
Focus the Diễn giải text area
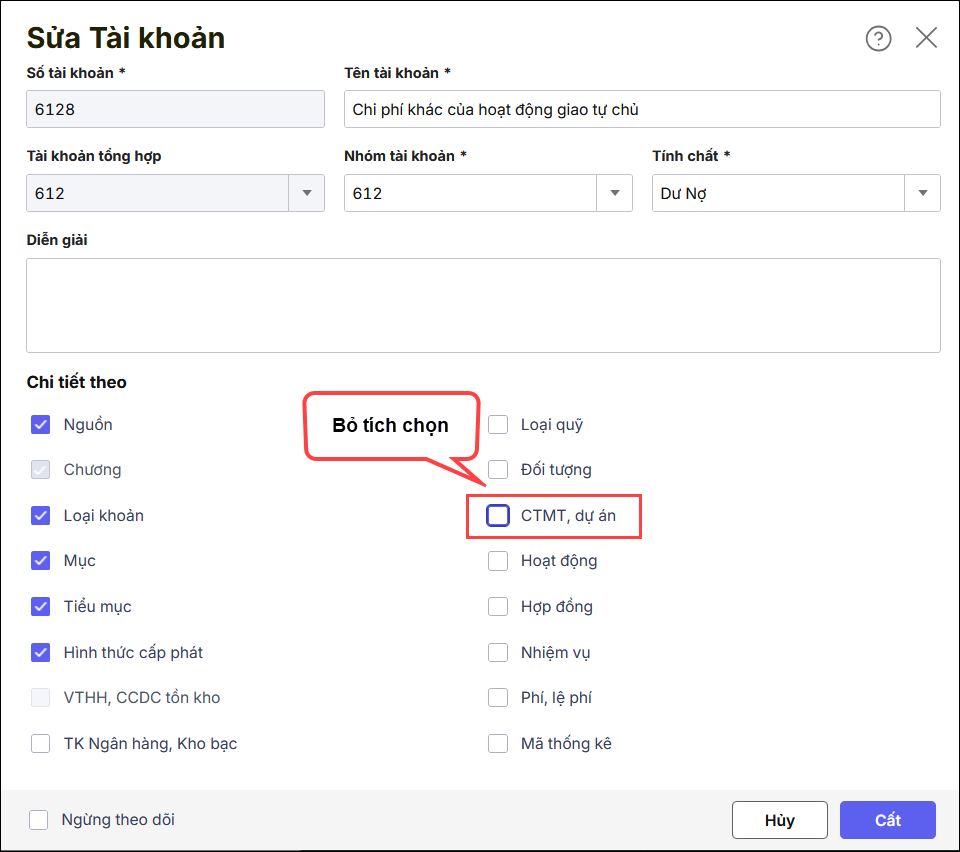(483, 305)
